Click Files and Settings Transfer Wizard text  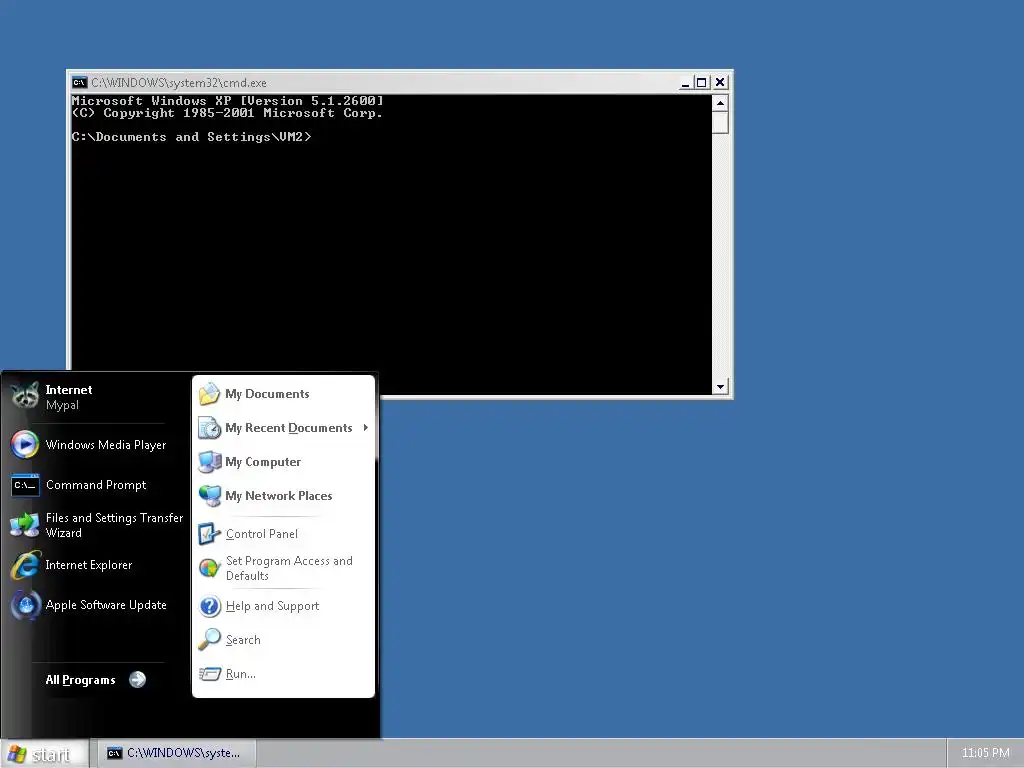click(x=114, y=525)
